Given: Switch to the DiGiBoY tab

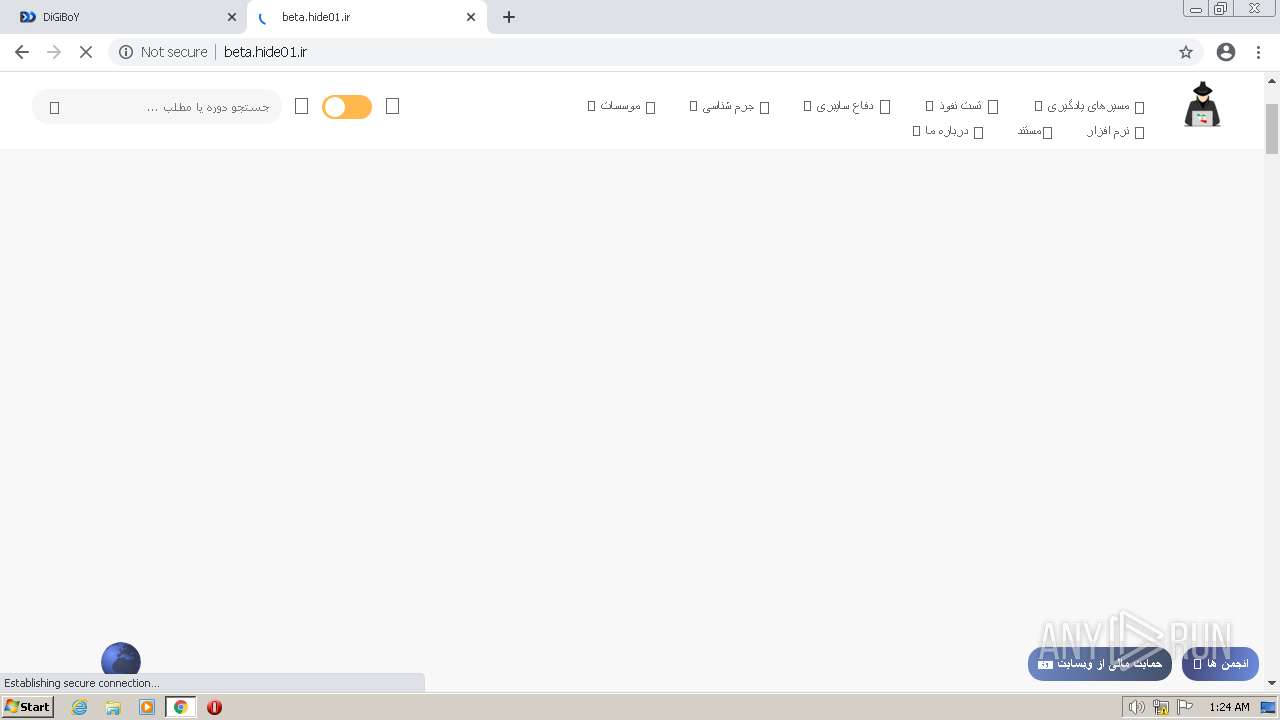Looking at the screenshot, I should [125, 17].
